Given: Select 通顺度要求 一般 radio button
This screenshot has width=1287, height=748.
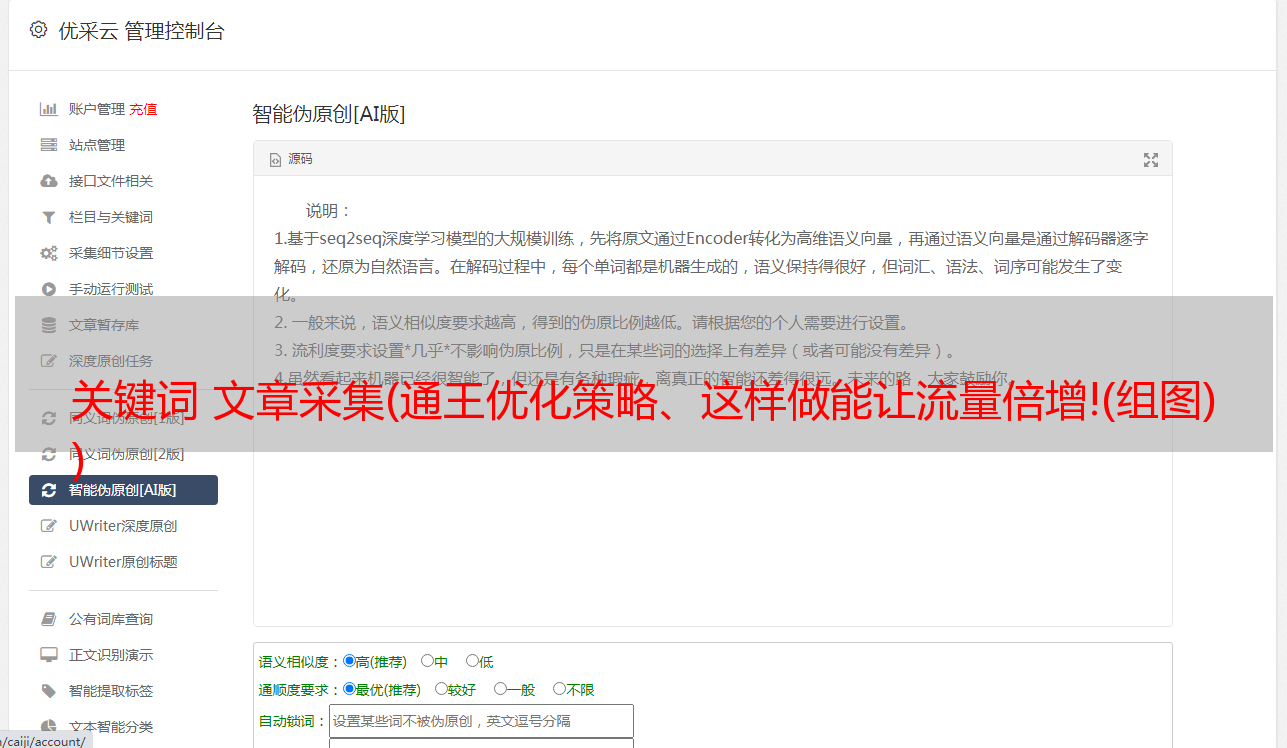Looking at the screenshot, I should pos(500,689).
